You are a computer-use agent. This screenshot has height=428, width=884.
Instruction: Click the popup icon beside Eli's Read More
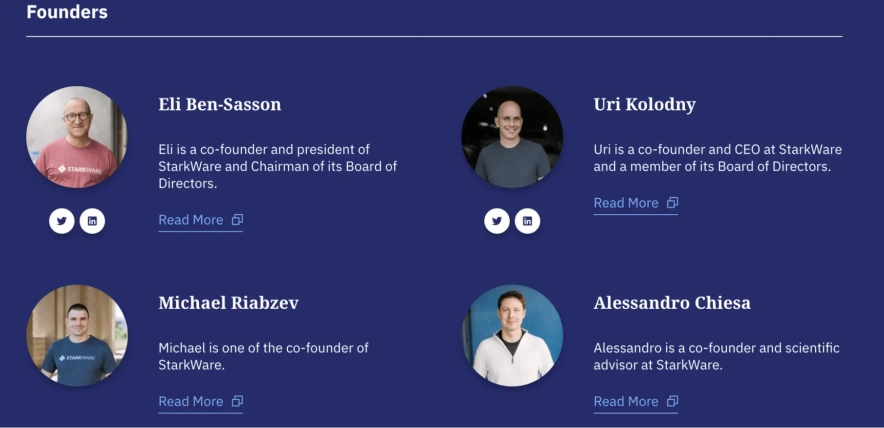237,220
